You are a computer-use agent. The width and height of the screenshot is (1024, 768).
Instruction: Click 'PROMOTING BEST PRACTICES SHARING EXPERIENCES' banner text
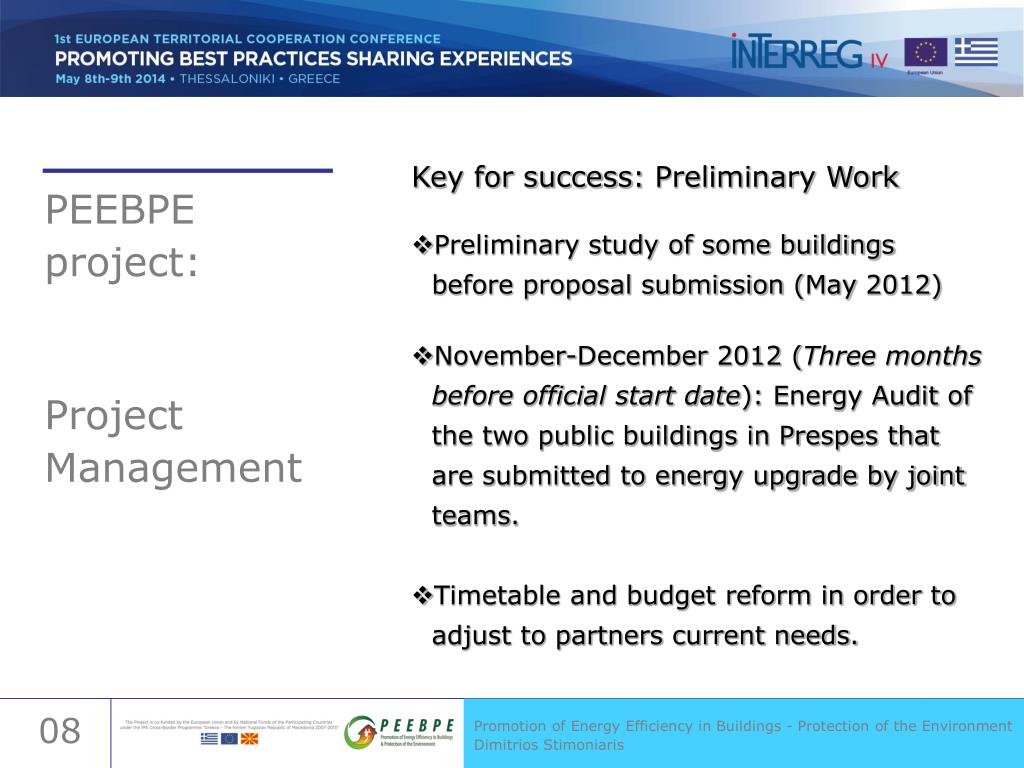pos(313,59)
